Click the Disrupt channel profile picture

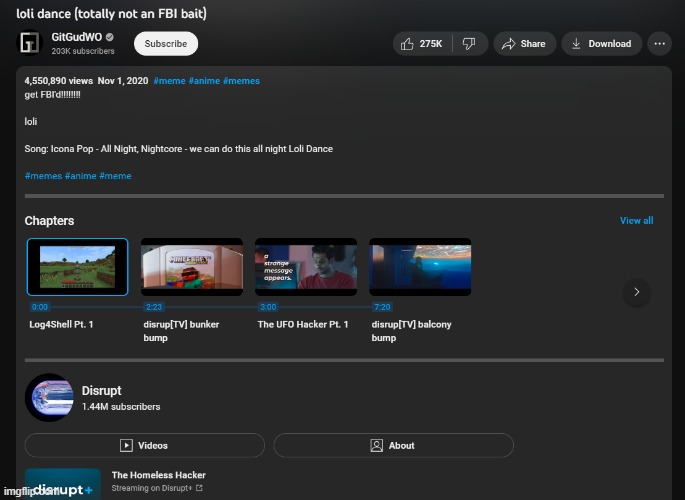pos(48,398)
